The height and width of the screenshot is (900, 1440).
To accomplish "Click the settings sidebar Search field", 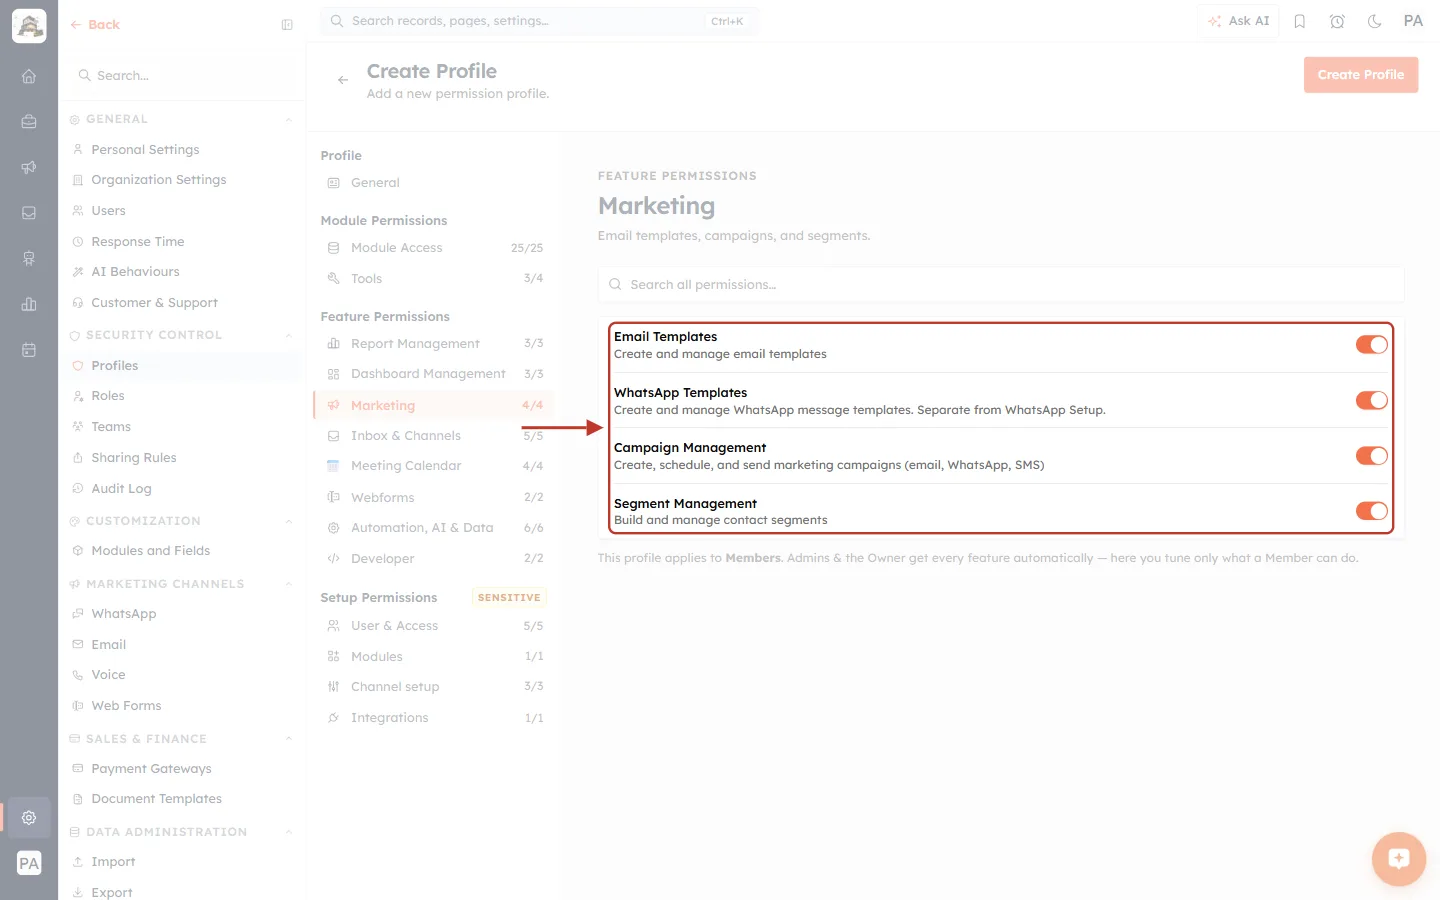I will pos(182,76).
